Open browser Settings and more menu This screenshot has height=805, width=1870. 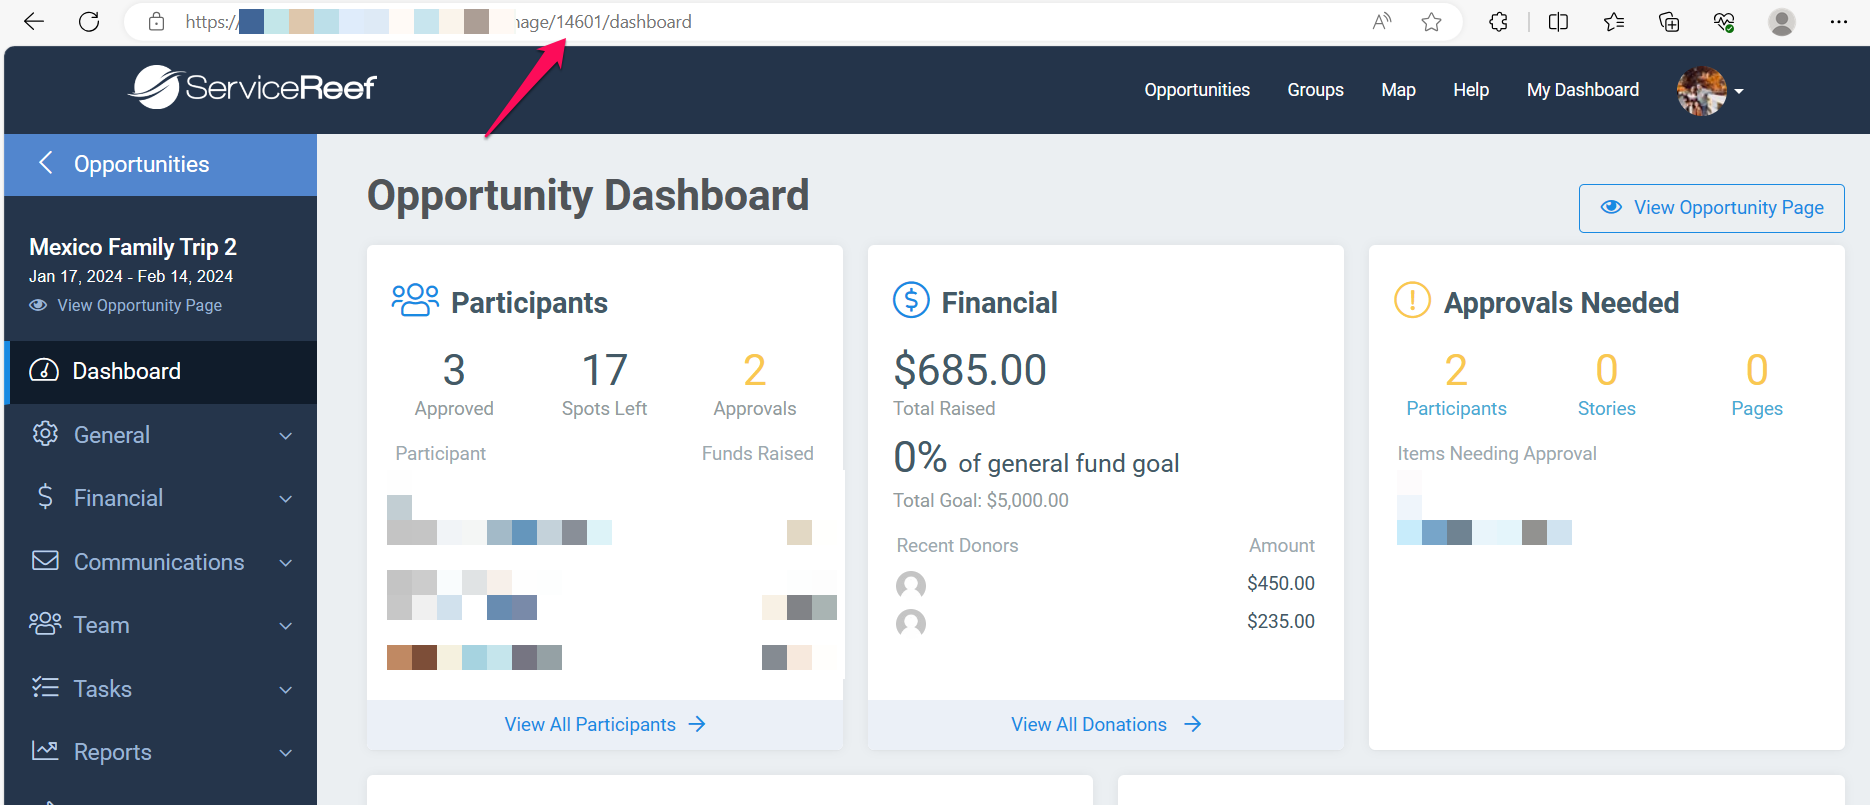(x=1838, y=21)
